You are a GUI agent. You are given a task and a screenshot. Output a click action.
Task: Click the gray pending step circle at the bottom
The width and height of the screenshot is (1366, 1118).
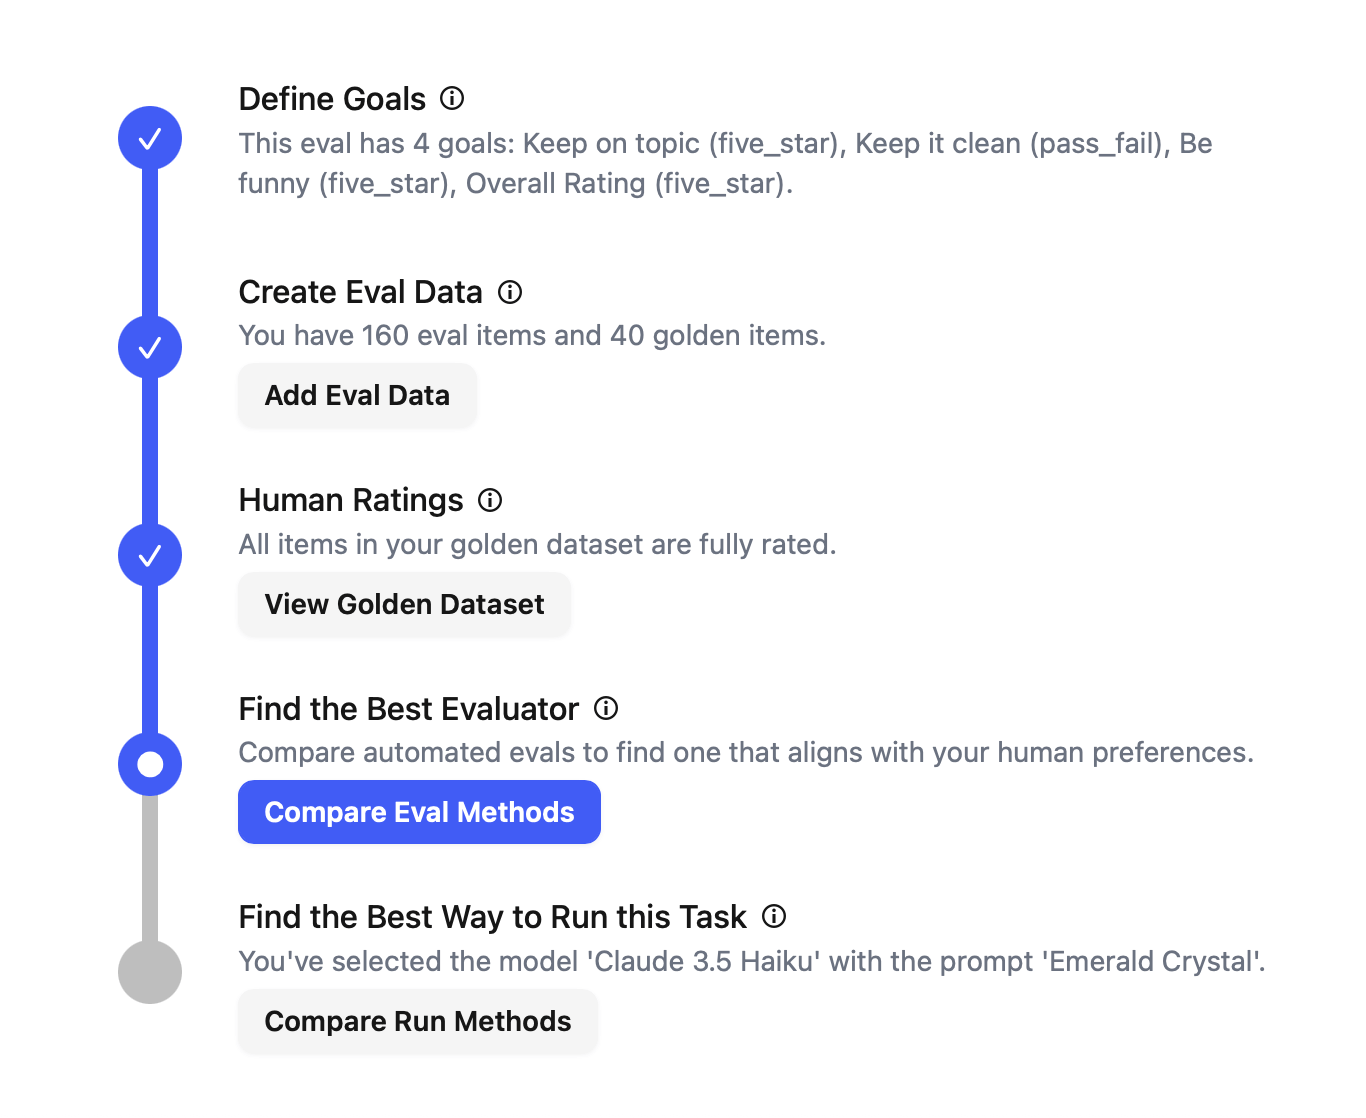point(150,971)
